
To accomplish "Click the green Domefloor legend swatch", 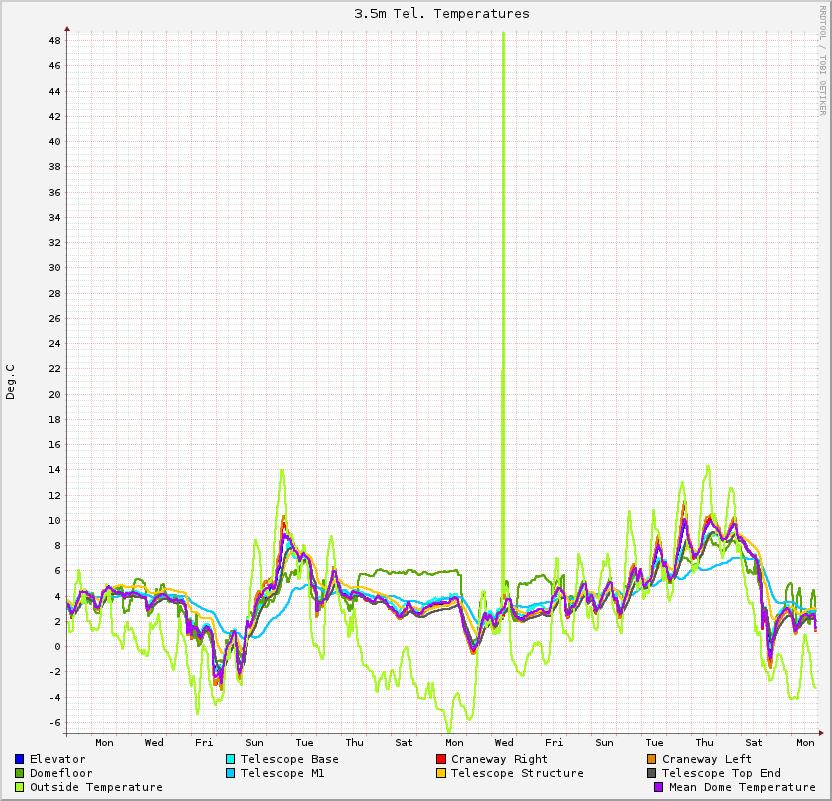I will click(20, 773).
